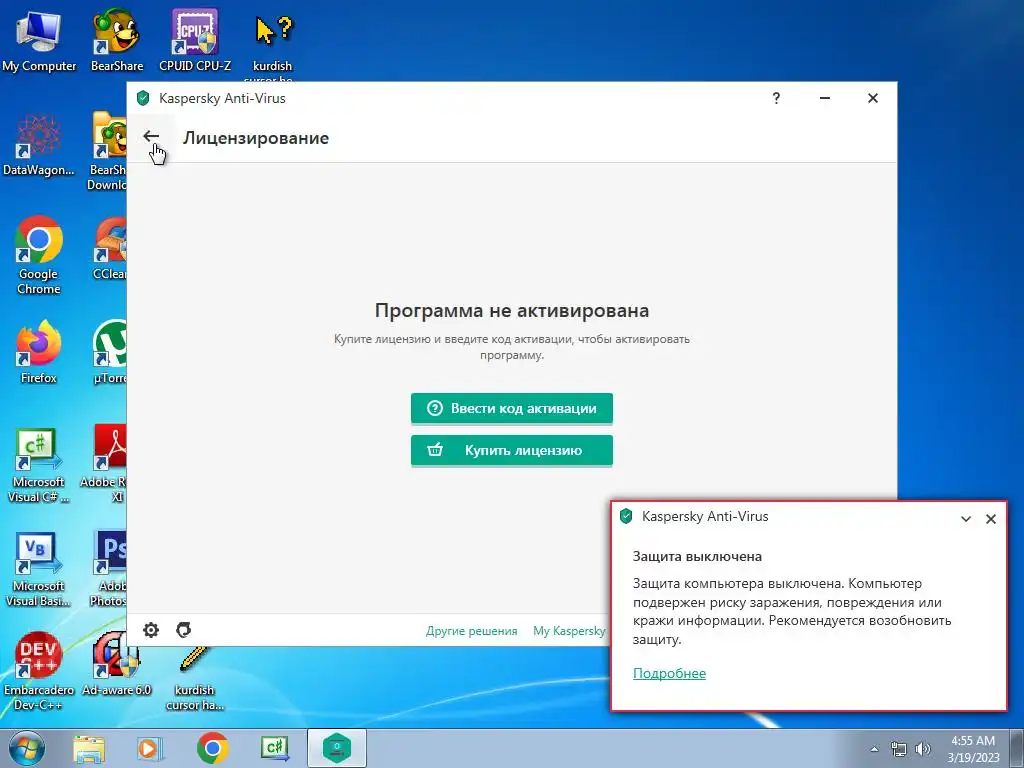Viewport: 1024px width, 768px height.
Task: Open network icon in system tray
Action: (899, 749)
